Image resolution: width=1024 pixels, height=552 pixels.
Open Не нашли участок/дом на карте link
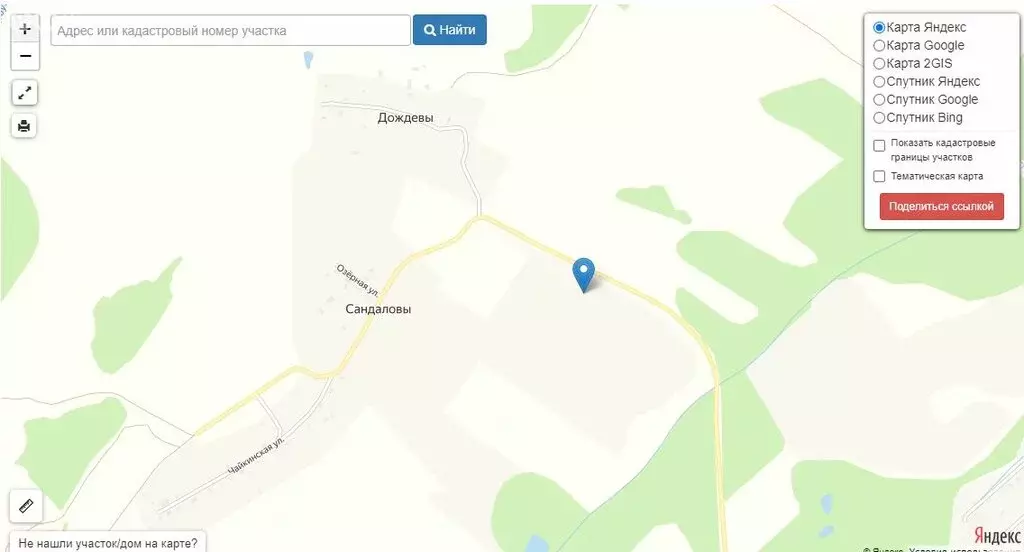[108, 542]
